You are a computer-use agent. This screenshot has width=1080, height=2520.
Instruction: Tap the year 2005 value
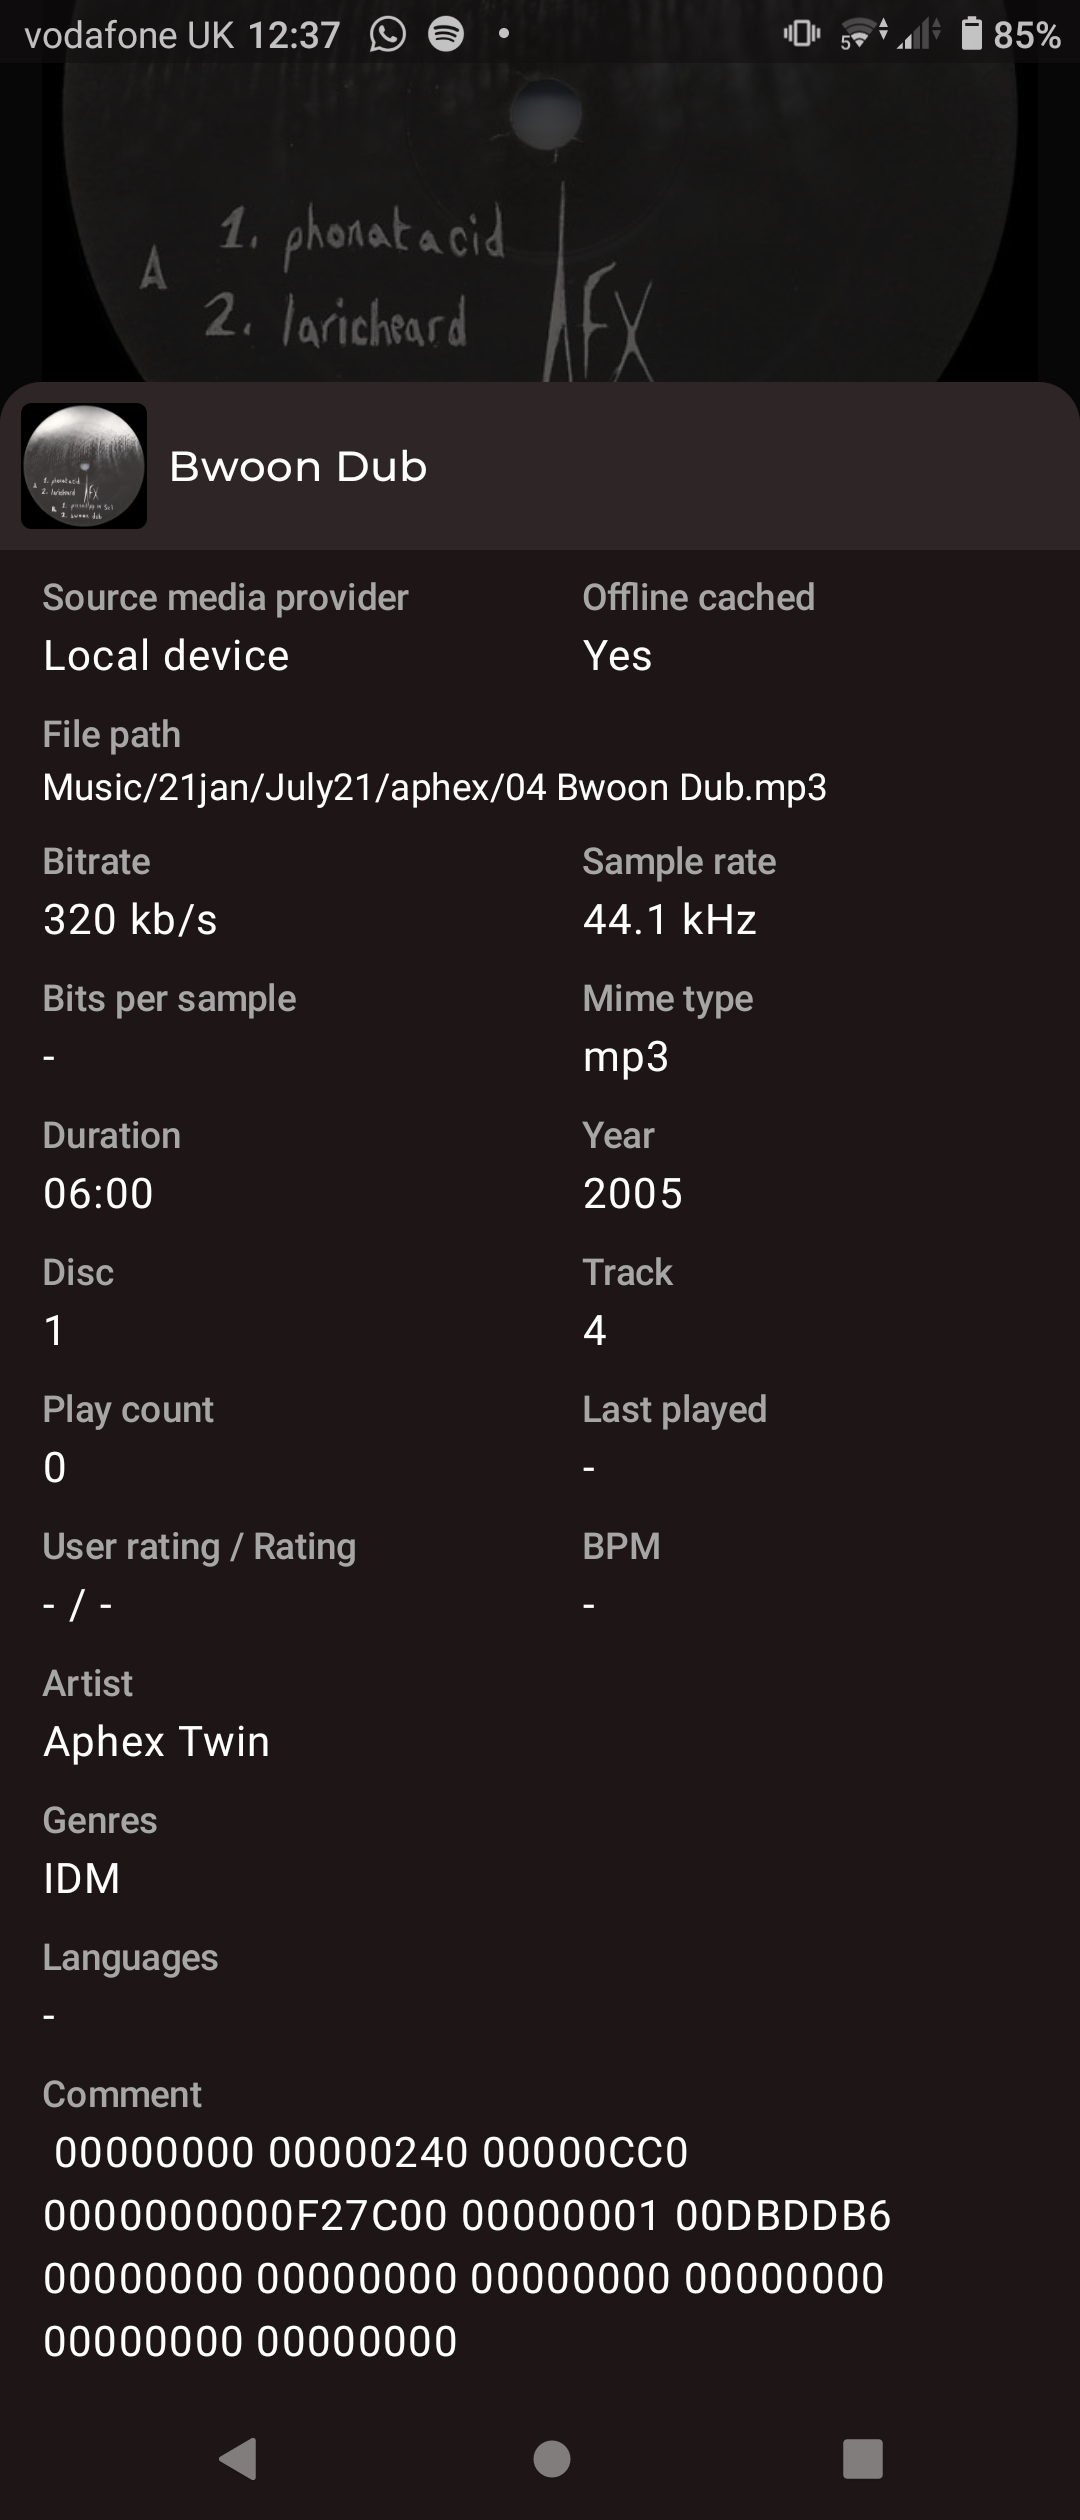pyautogui.click(x=633, y=1193)
